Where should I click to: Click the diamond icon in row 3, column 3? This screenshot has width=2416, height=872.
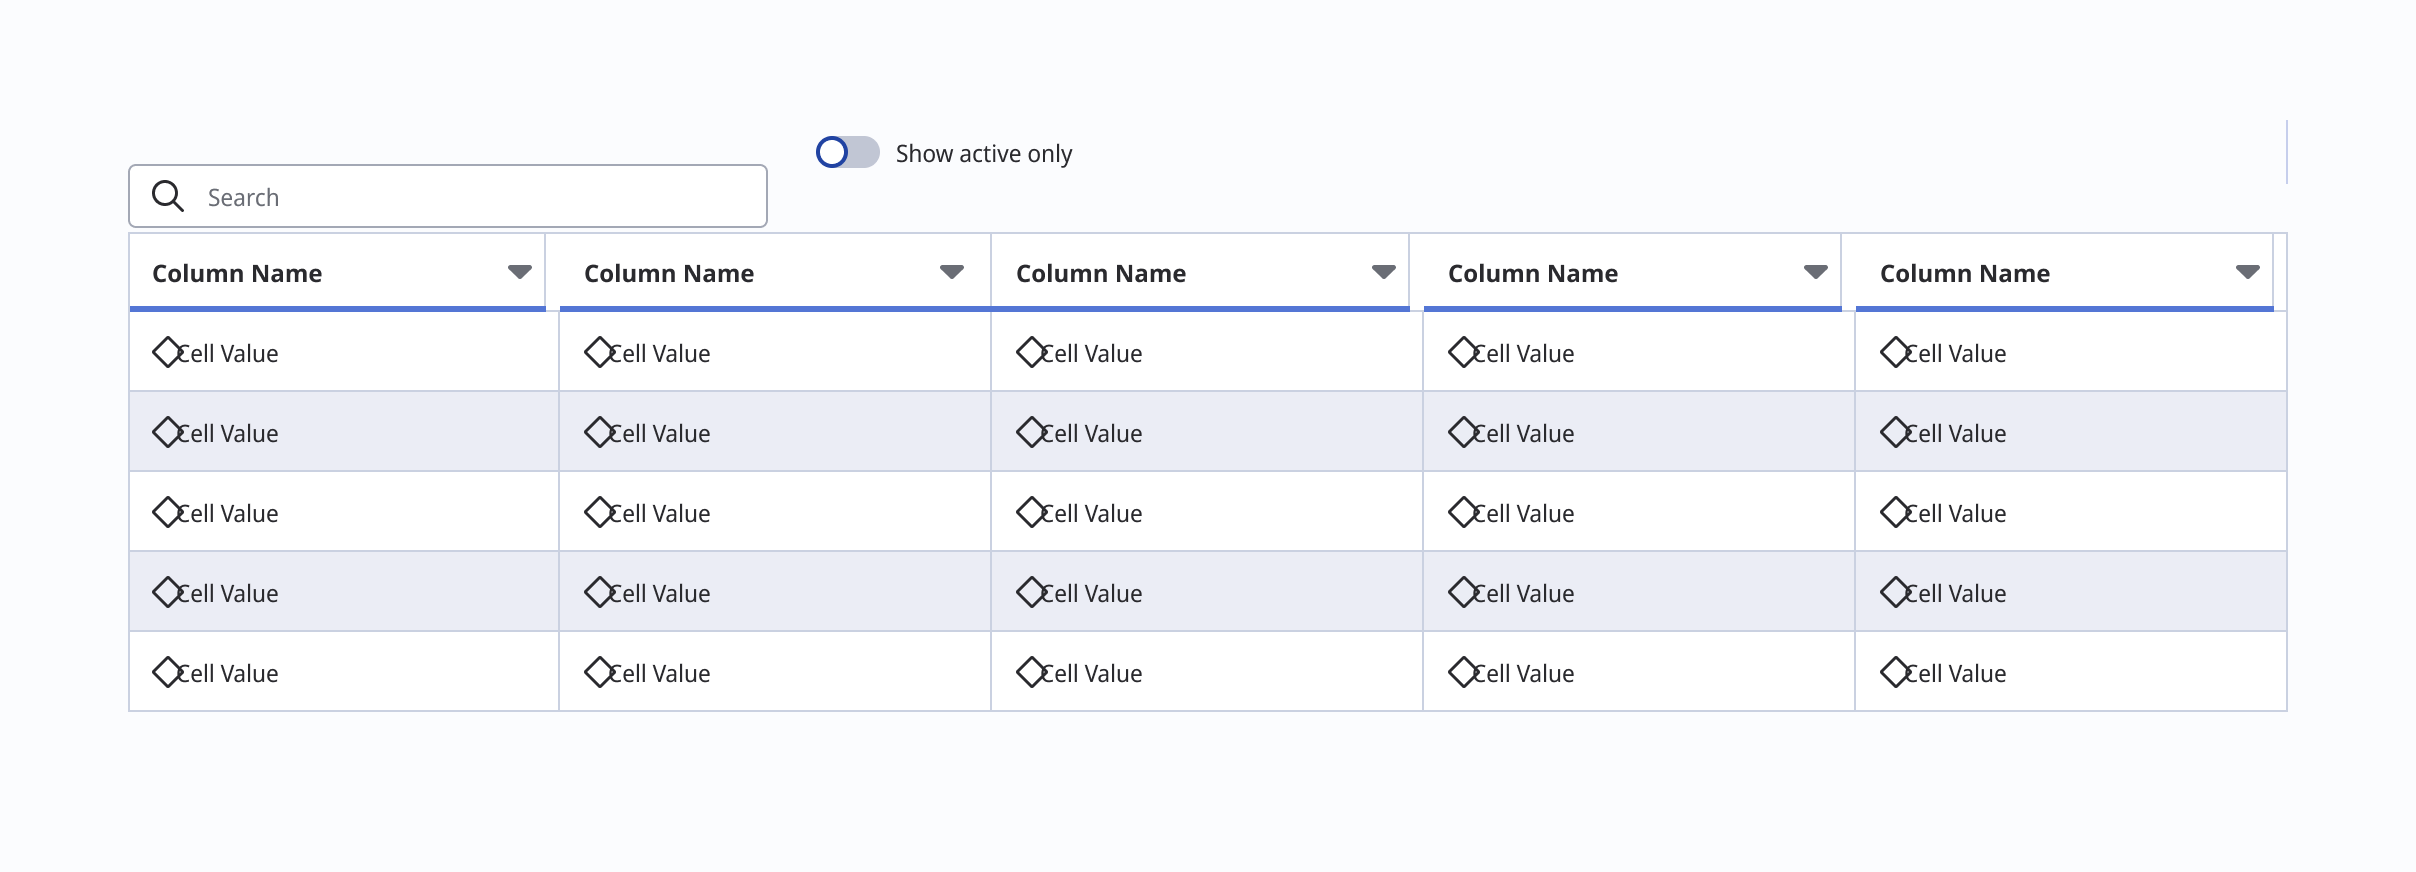[1032, 512]
